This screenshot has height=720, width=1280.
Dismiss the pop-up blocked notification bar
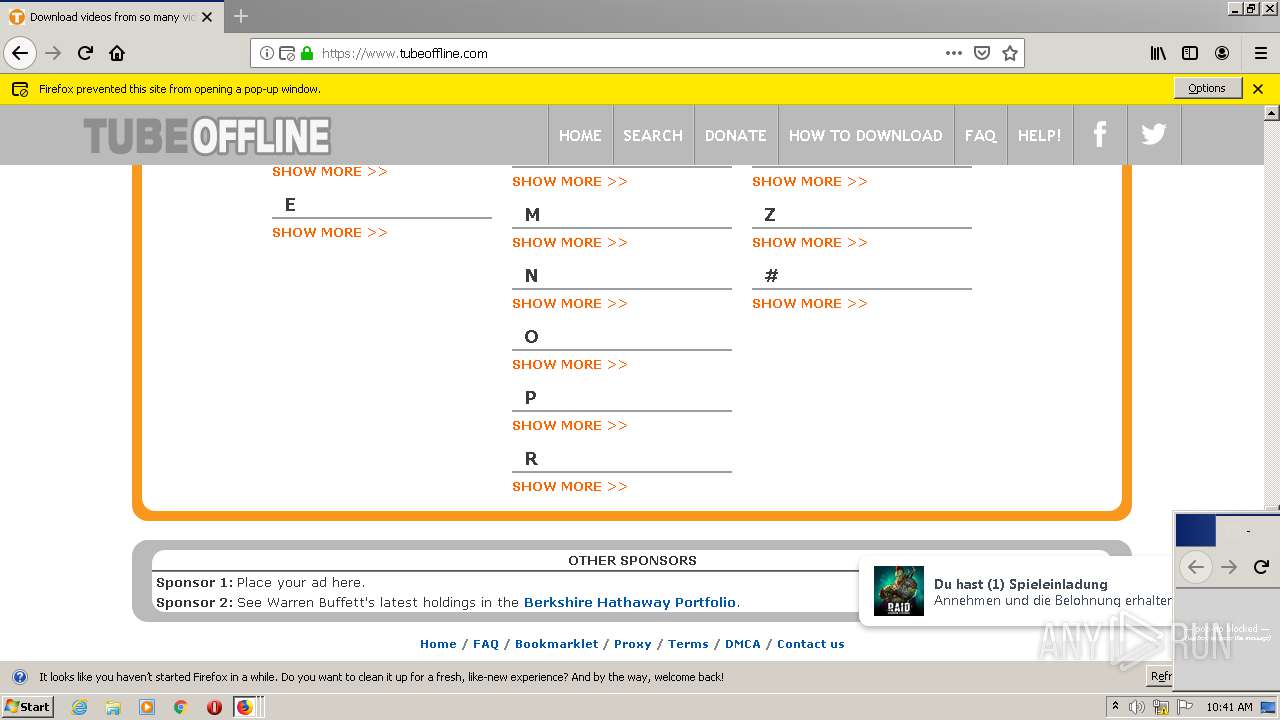1258,89
